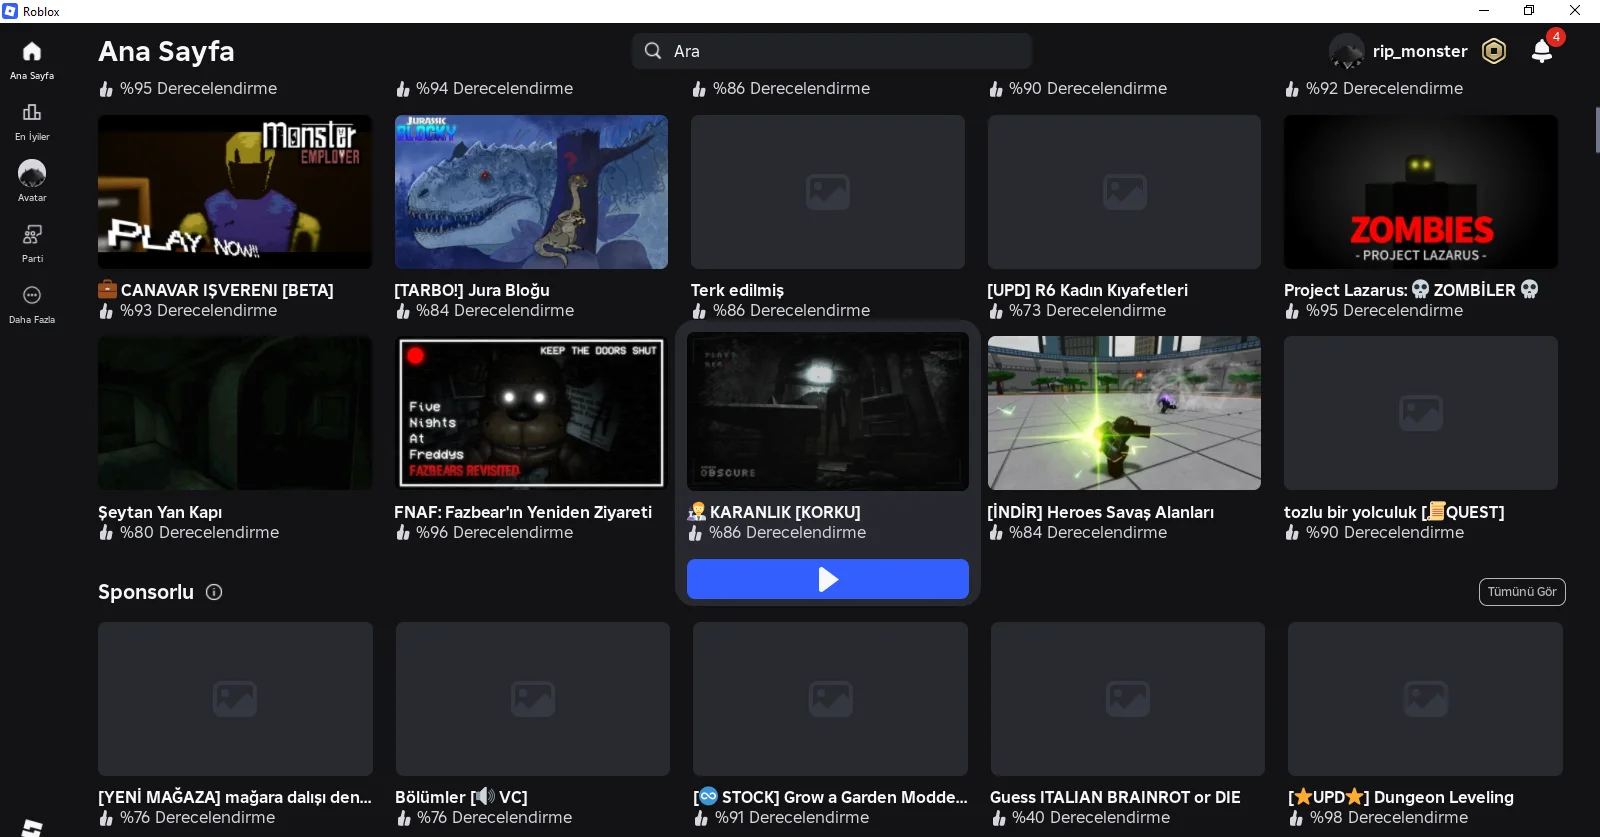Viewport: 1600px width, 837px height.
Task: Click the Roblox logo in title bar
Action: (10, 11)
